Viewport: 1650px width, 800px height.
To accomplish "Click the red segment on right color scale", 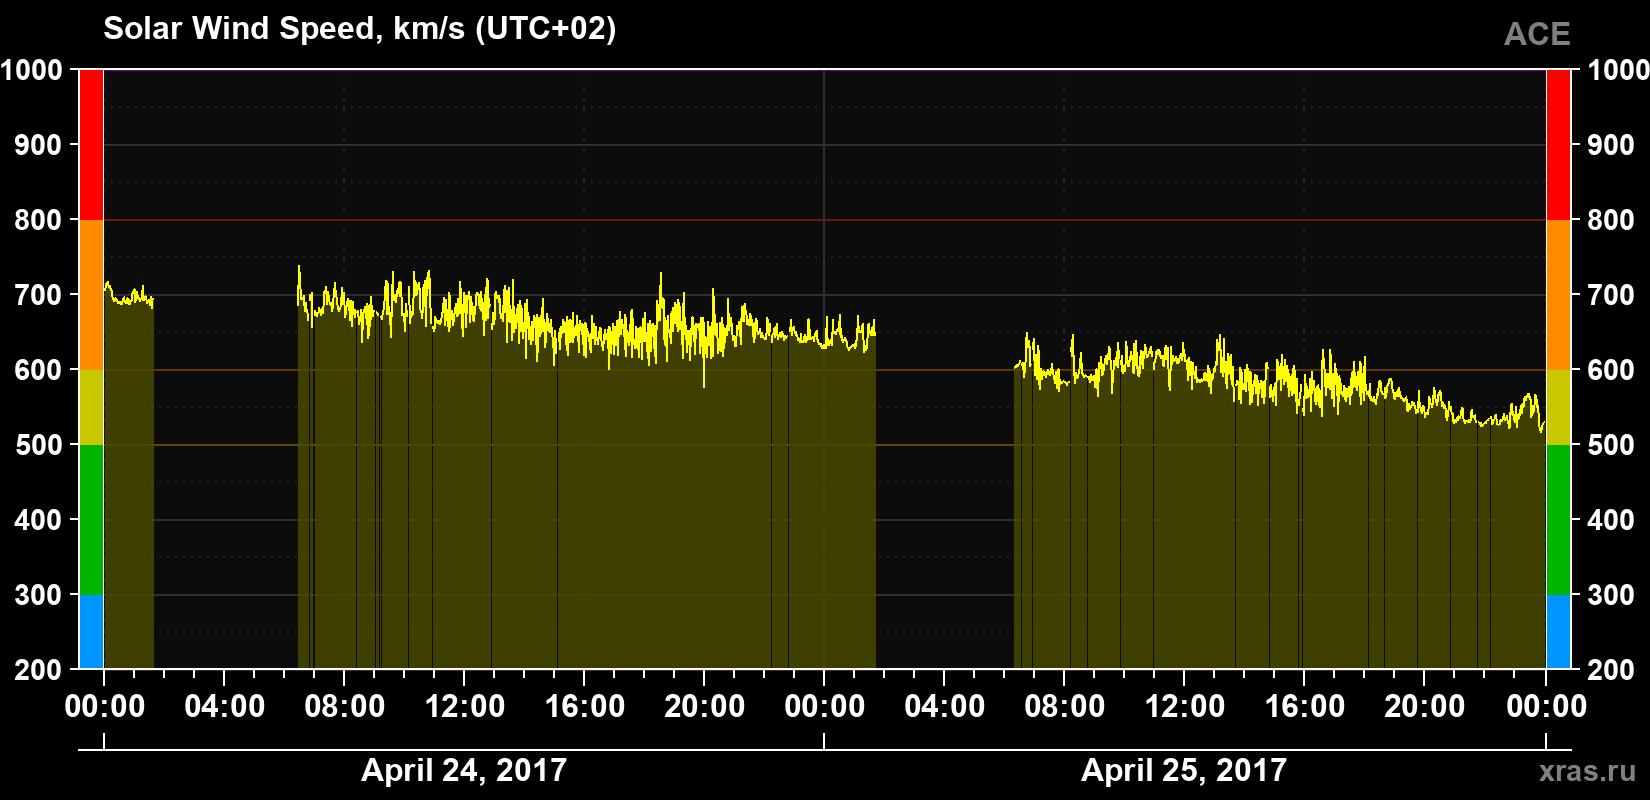I will coord(1559,145).
